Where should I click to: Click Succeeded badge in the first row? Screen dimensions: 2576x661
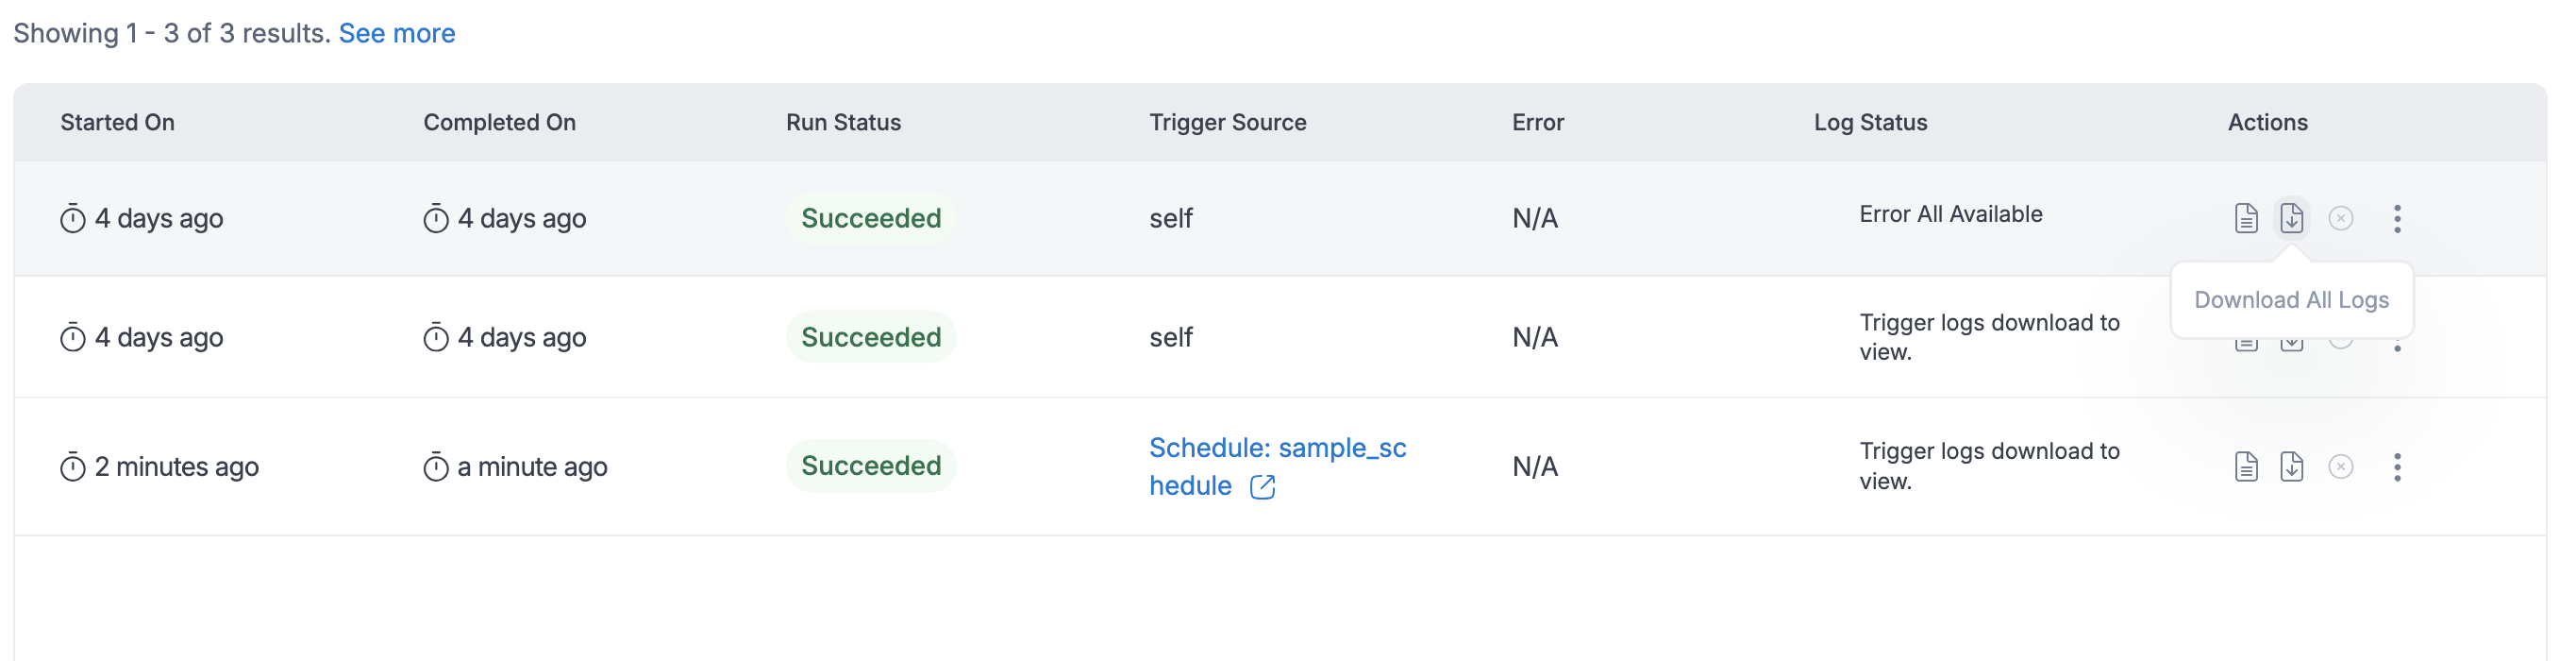[x=871, y=218]
